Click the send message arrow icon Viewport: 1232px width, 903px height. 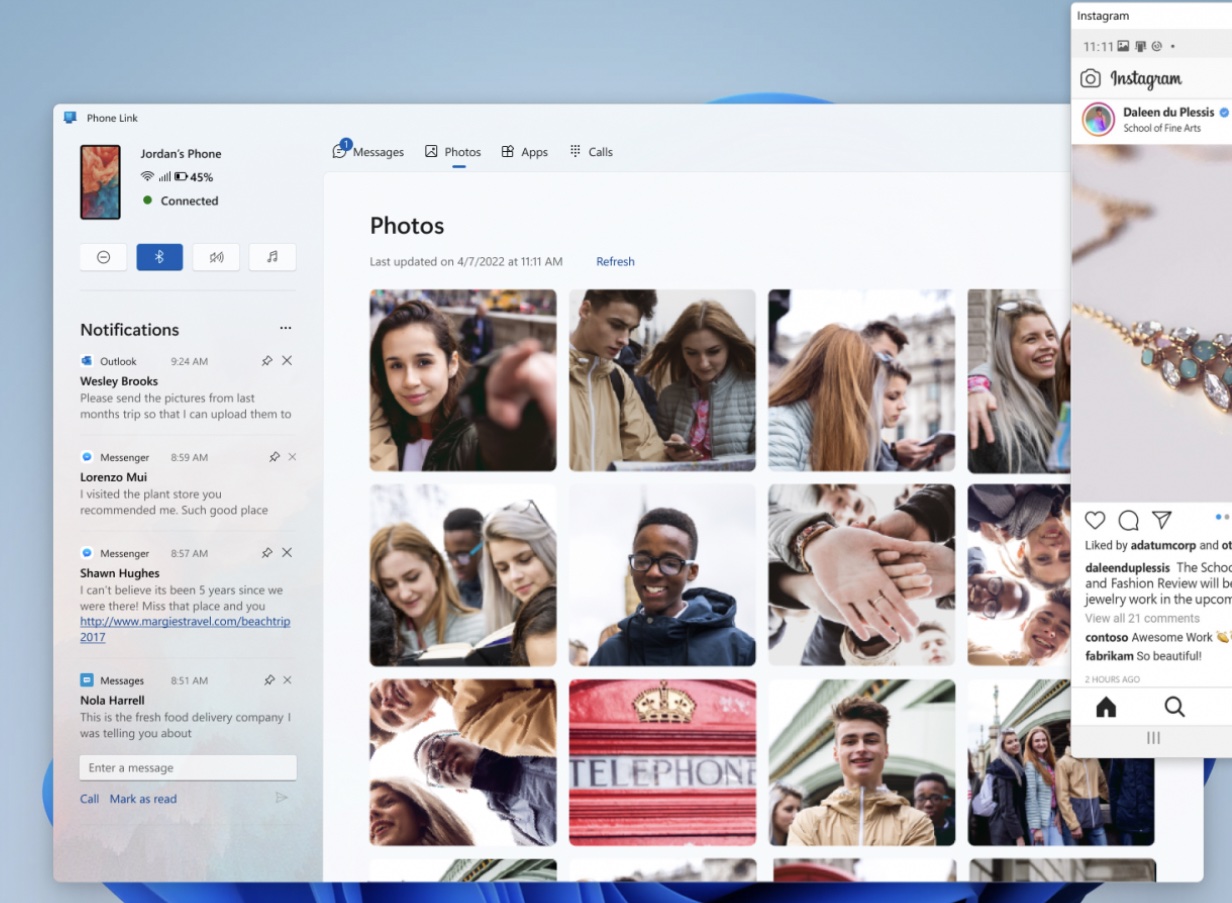pyautogui.click(x=282, y=798)
